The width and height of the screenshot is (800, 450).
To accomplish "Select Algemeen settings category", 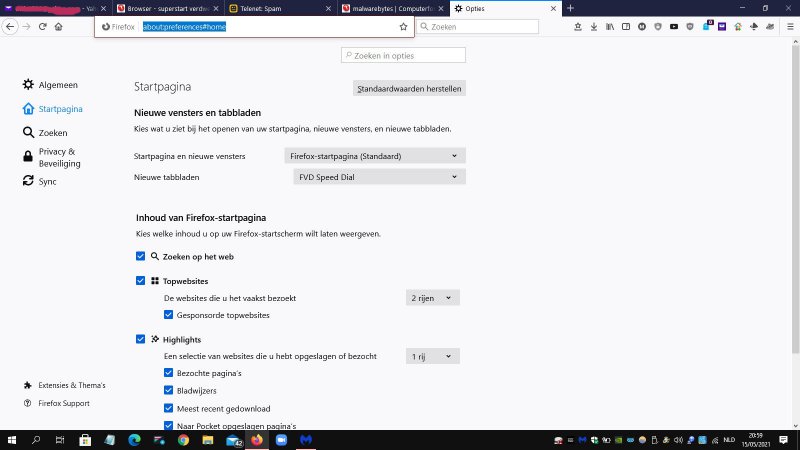I will pyautogui.click(x=50, y=85).
